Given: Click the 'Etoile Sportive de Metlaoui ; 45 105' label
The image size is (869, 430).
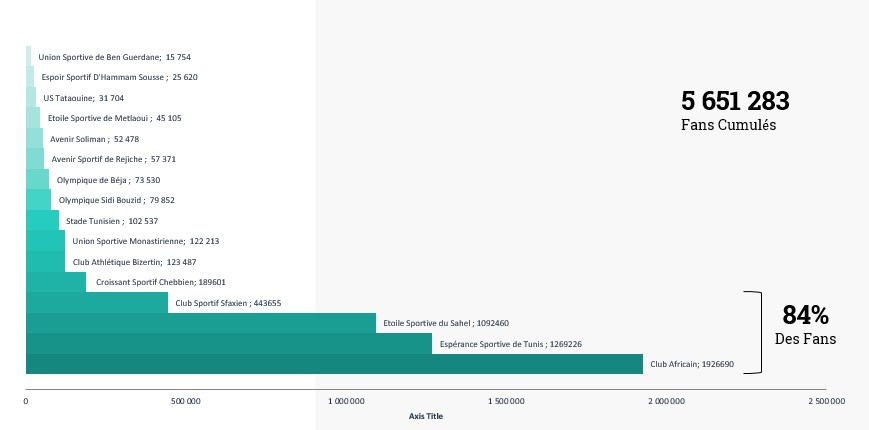Looking at the screenshot, I should (115, 118).
